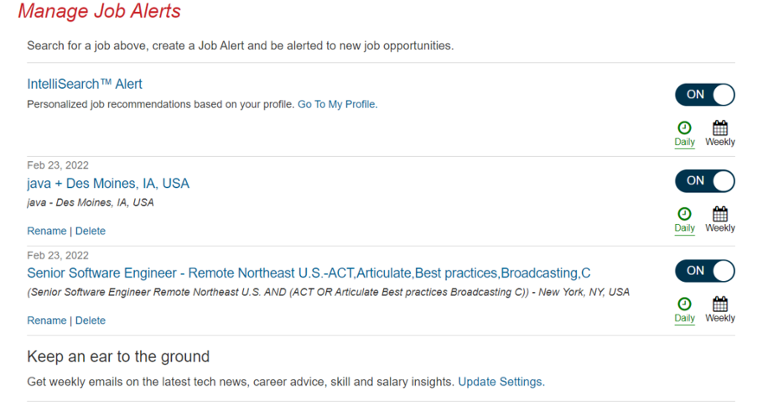Screen dimensions: 768x406
Task: Turn off the IntelliSearch Alert toggle
Action: pyautogui.click(x=705, y=95)
